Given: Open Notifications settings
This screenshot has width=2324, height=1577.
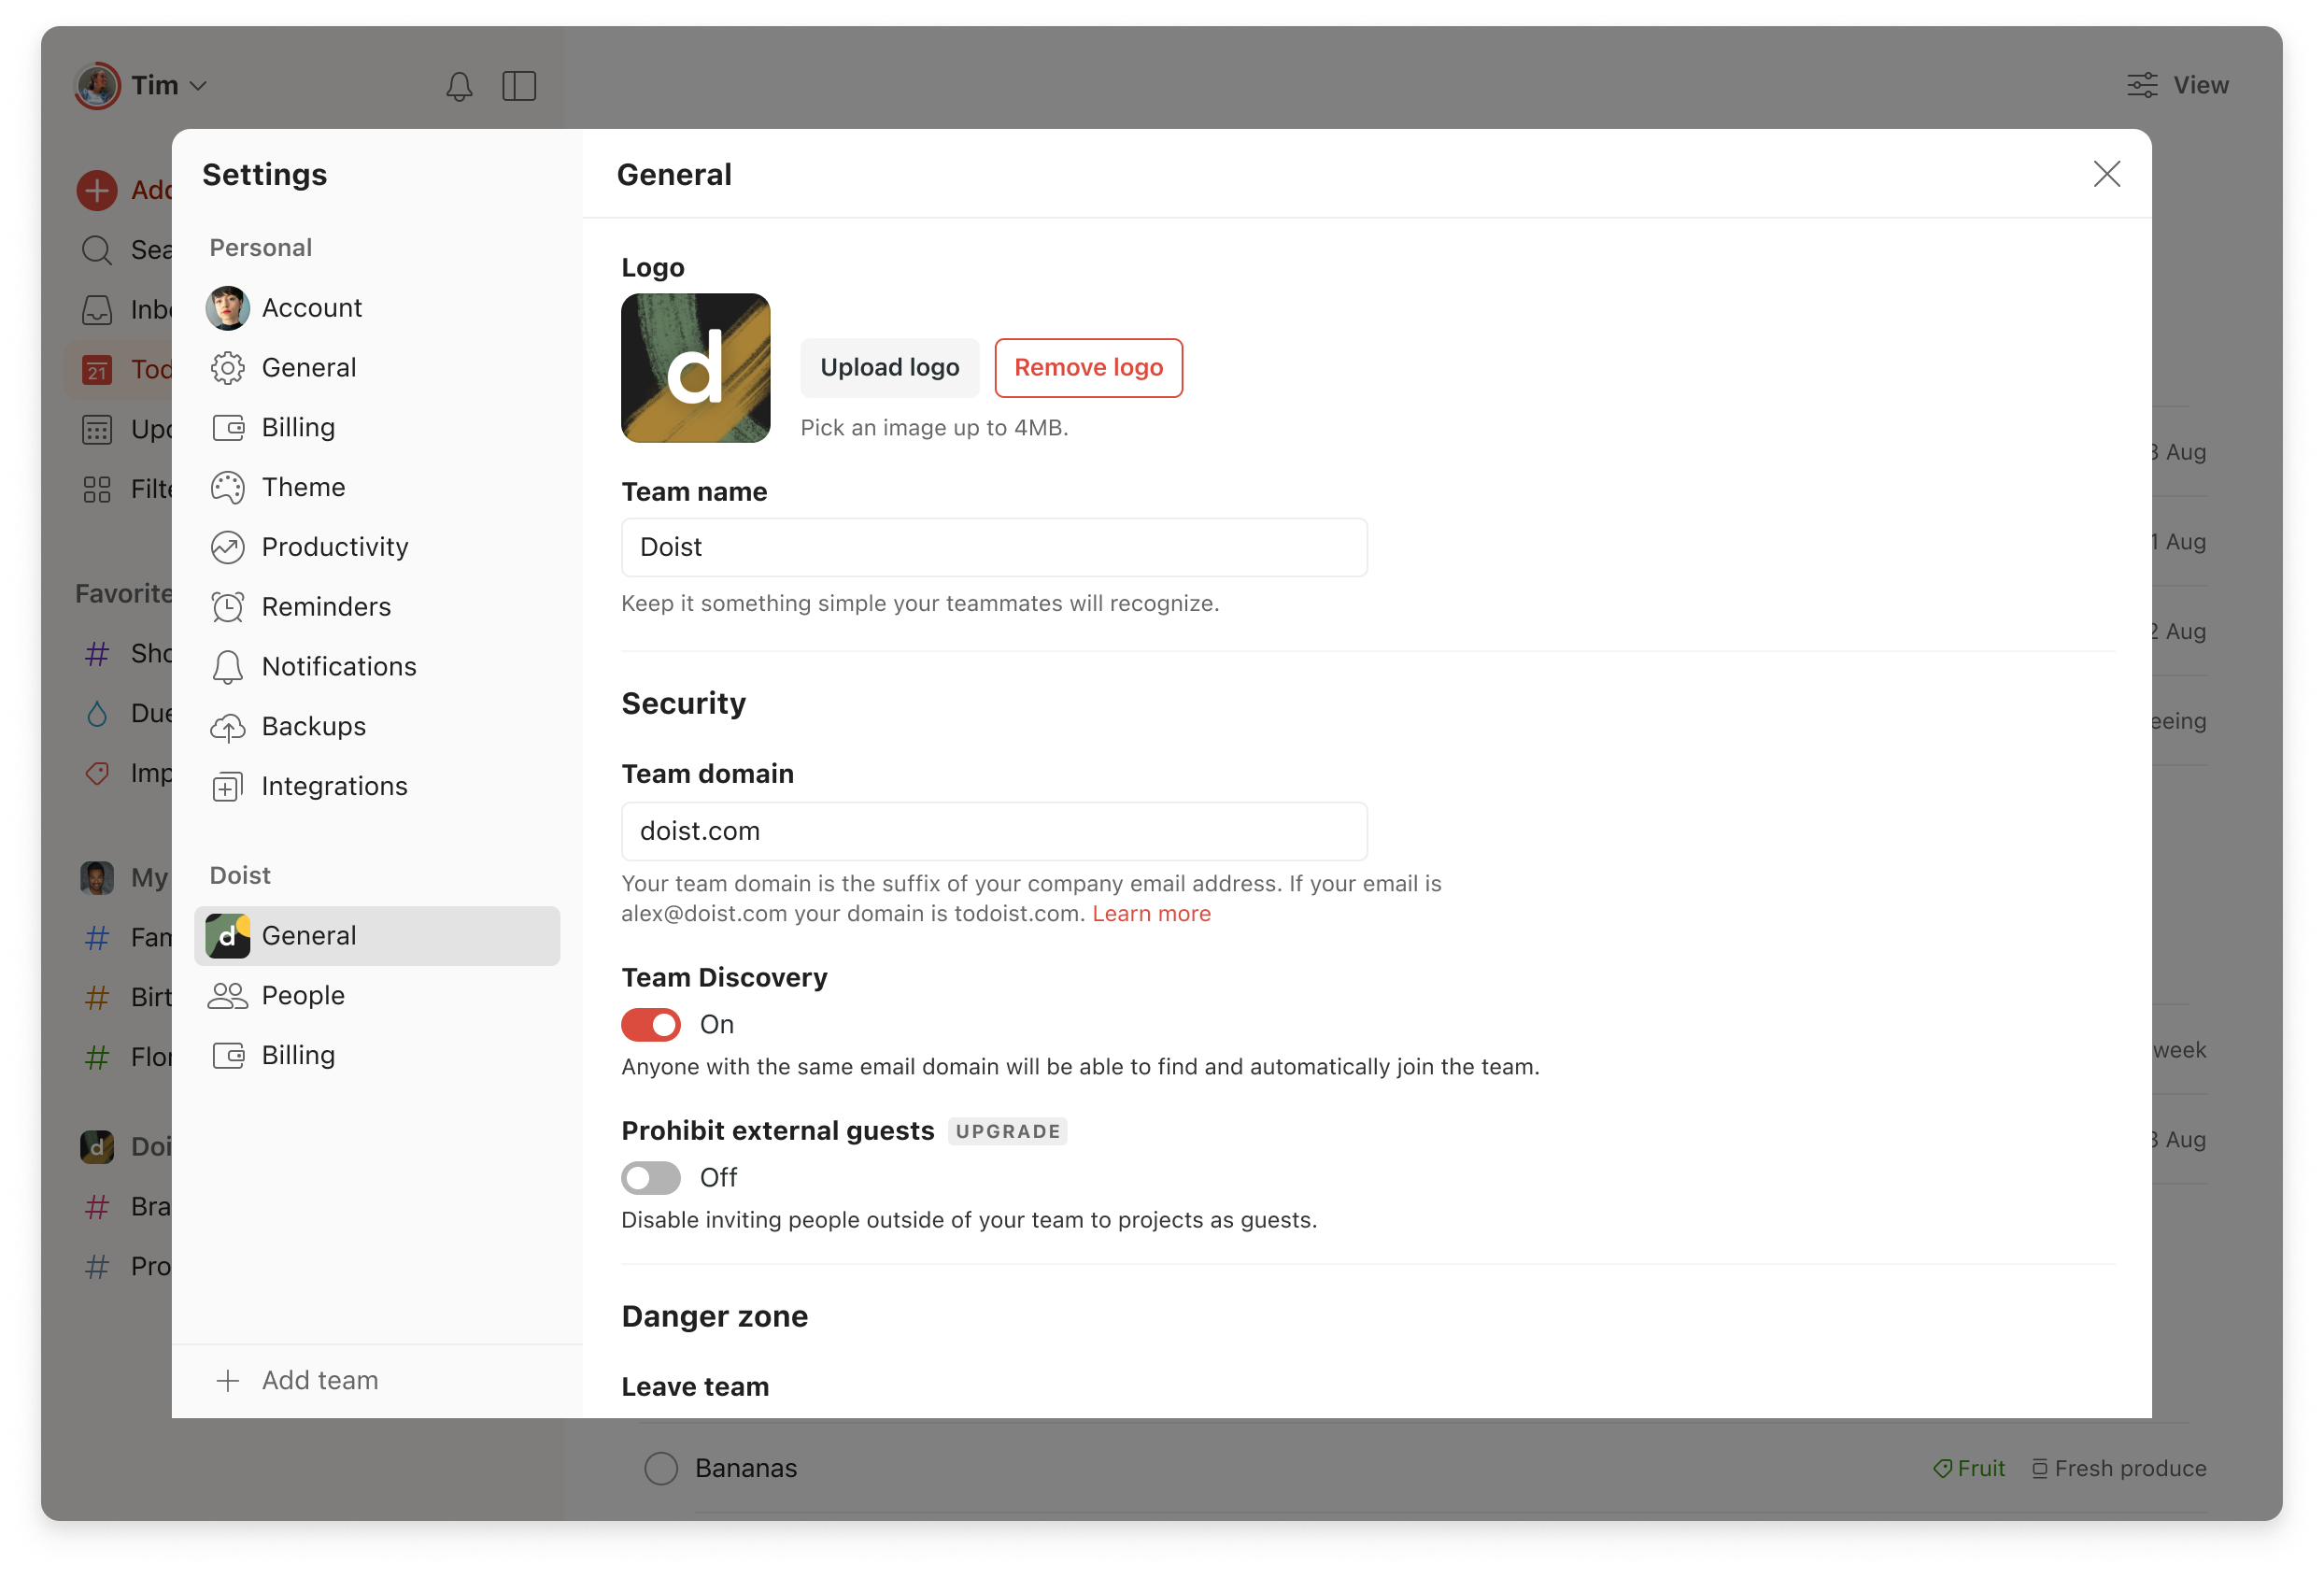Looking at the screenshot, I should tap(339, 666).
